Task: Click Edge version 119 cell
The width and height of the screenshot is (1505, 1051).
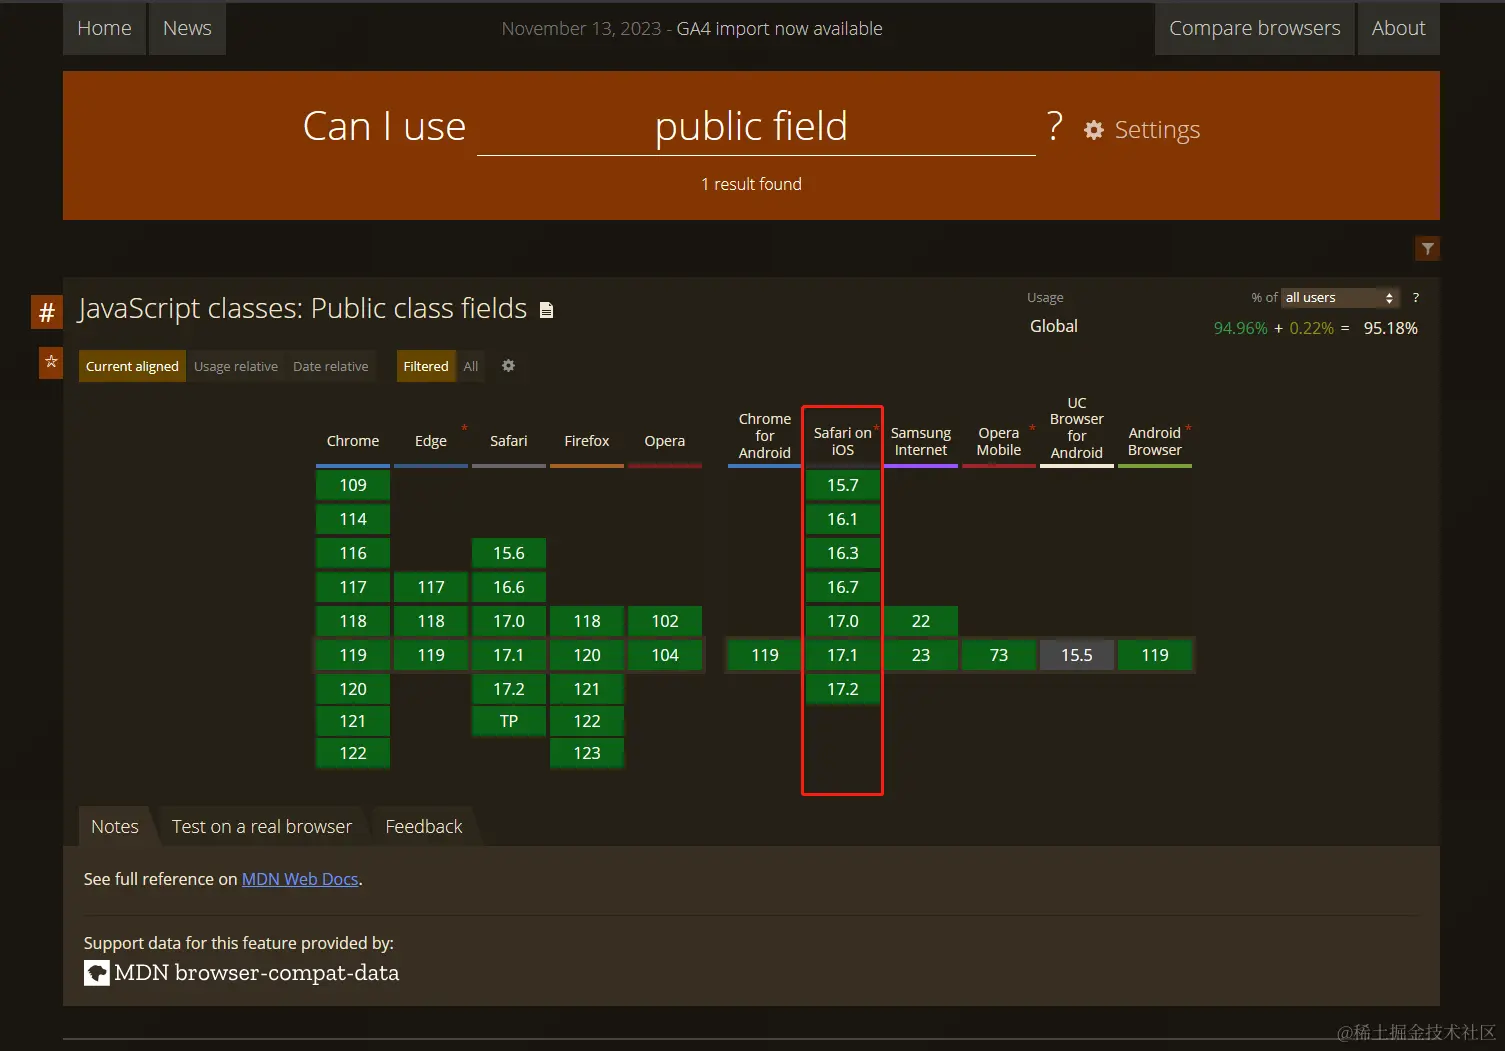Action: pyautogui.click(x=431, y=655)
